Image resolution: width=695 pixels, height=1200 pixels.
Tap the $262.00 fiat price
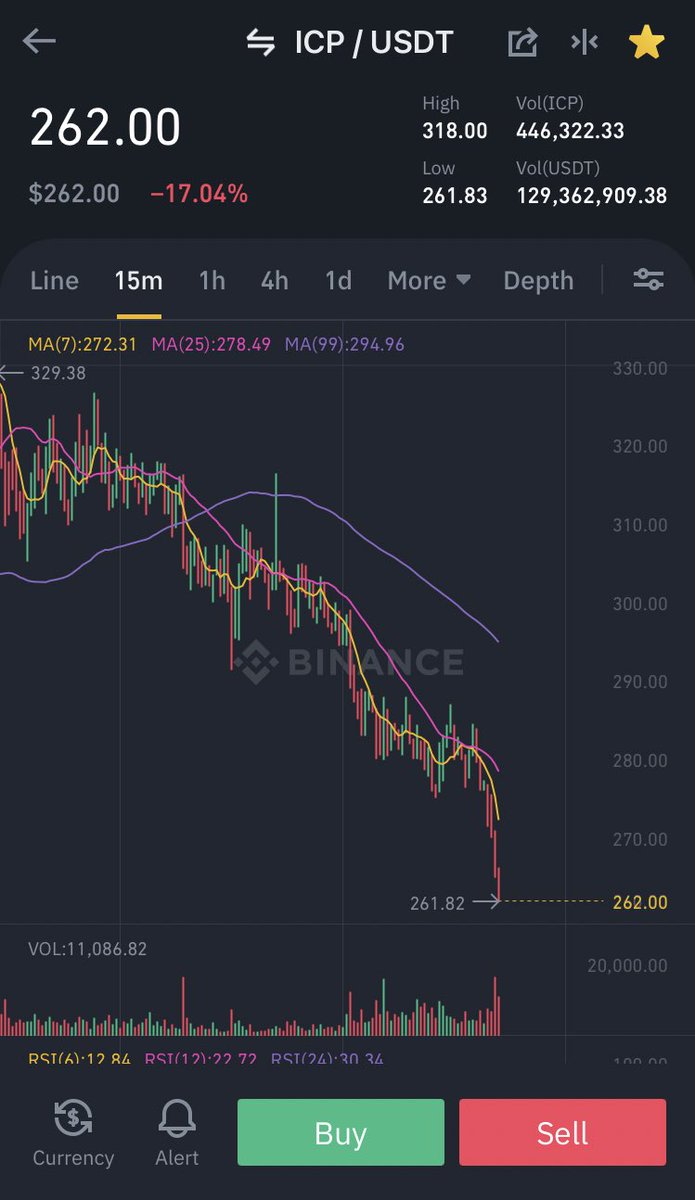(74, 194)
